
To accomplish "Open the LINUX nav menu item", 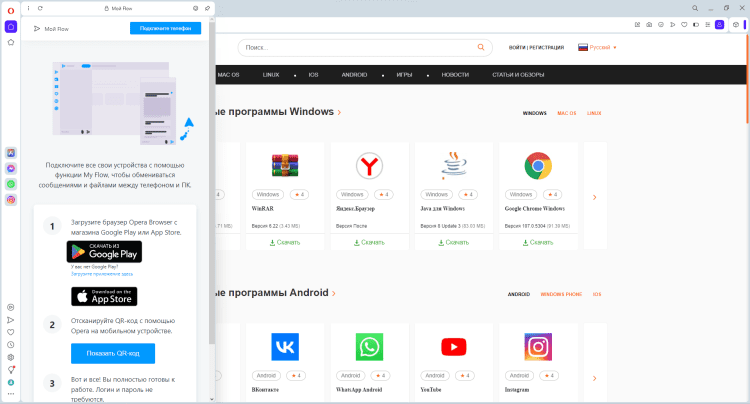I will [x=271, y=75].
